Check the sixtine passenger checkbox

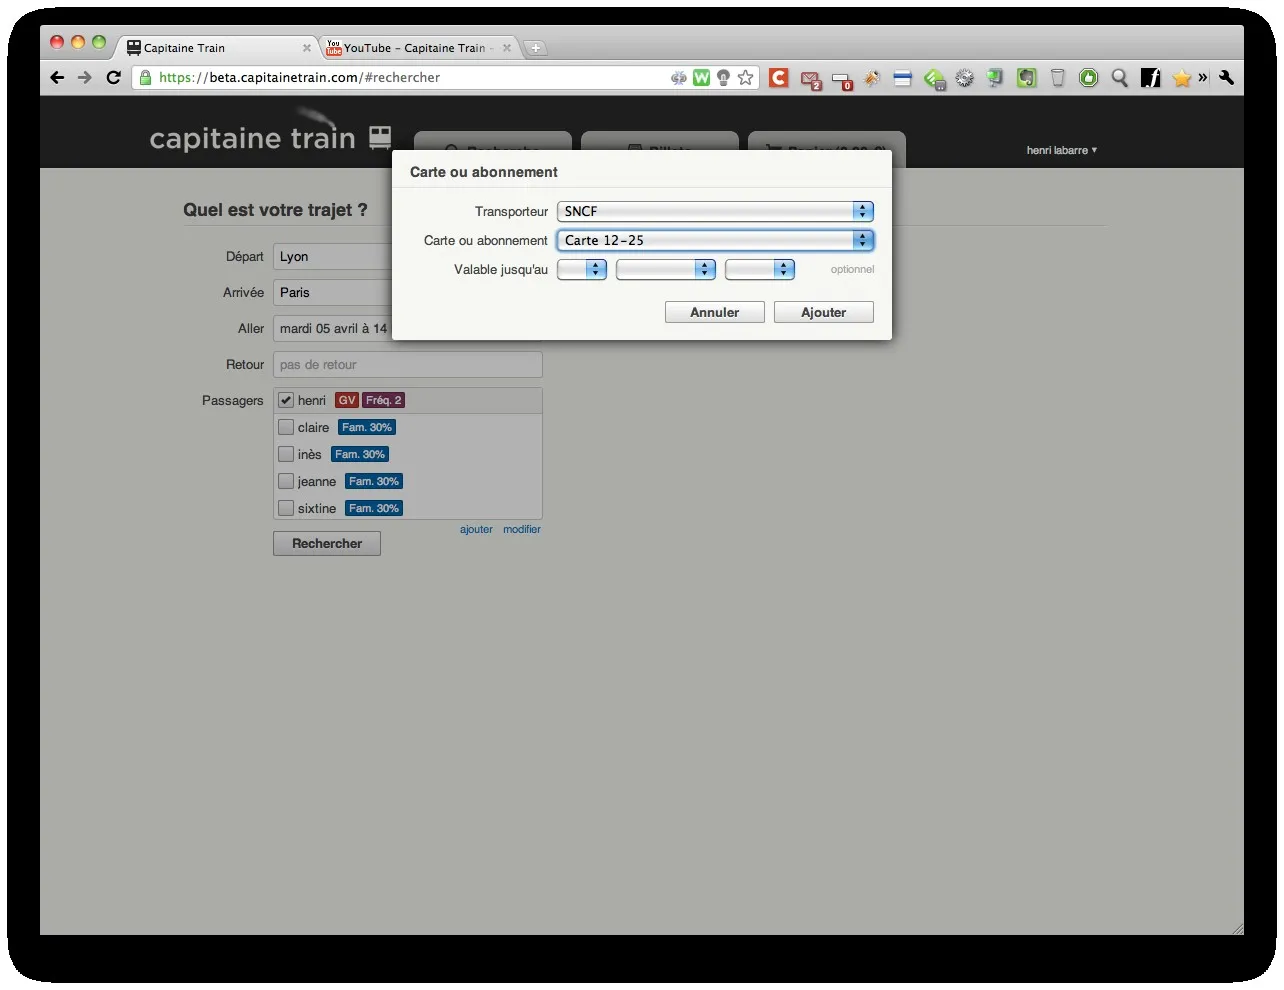[286, 508]
